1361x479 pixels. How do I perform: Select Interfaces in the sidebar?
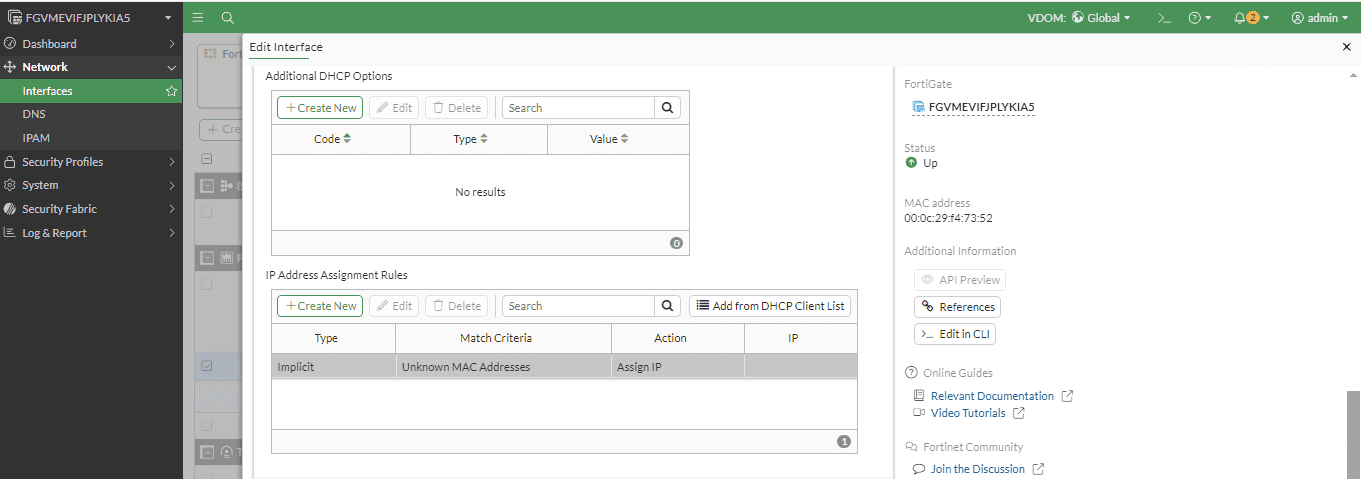[47, 91]
